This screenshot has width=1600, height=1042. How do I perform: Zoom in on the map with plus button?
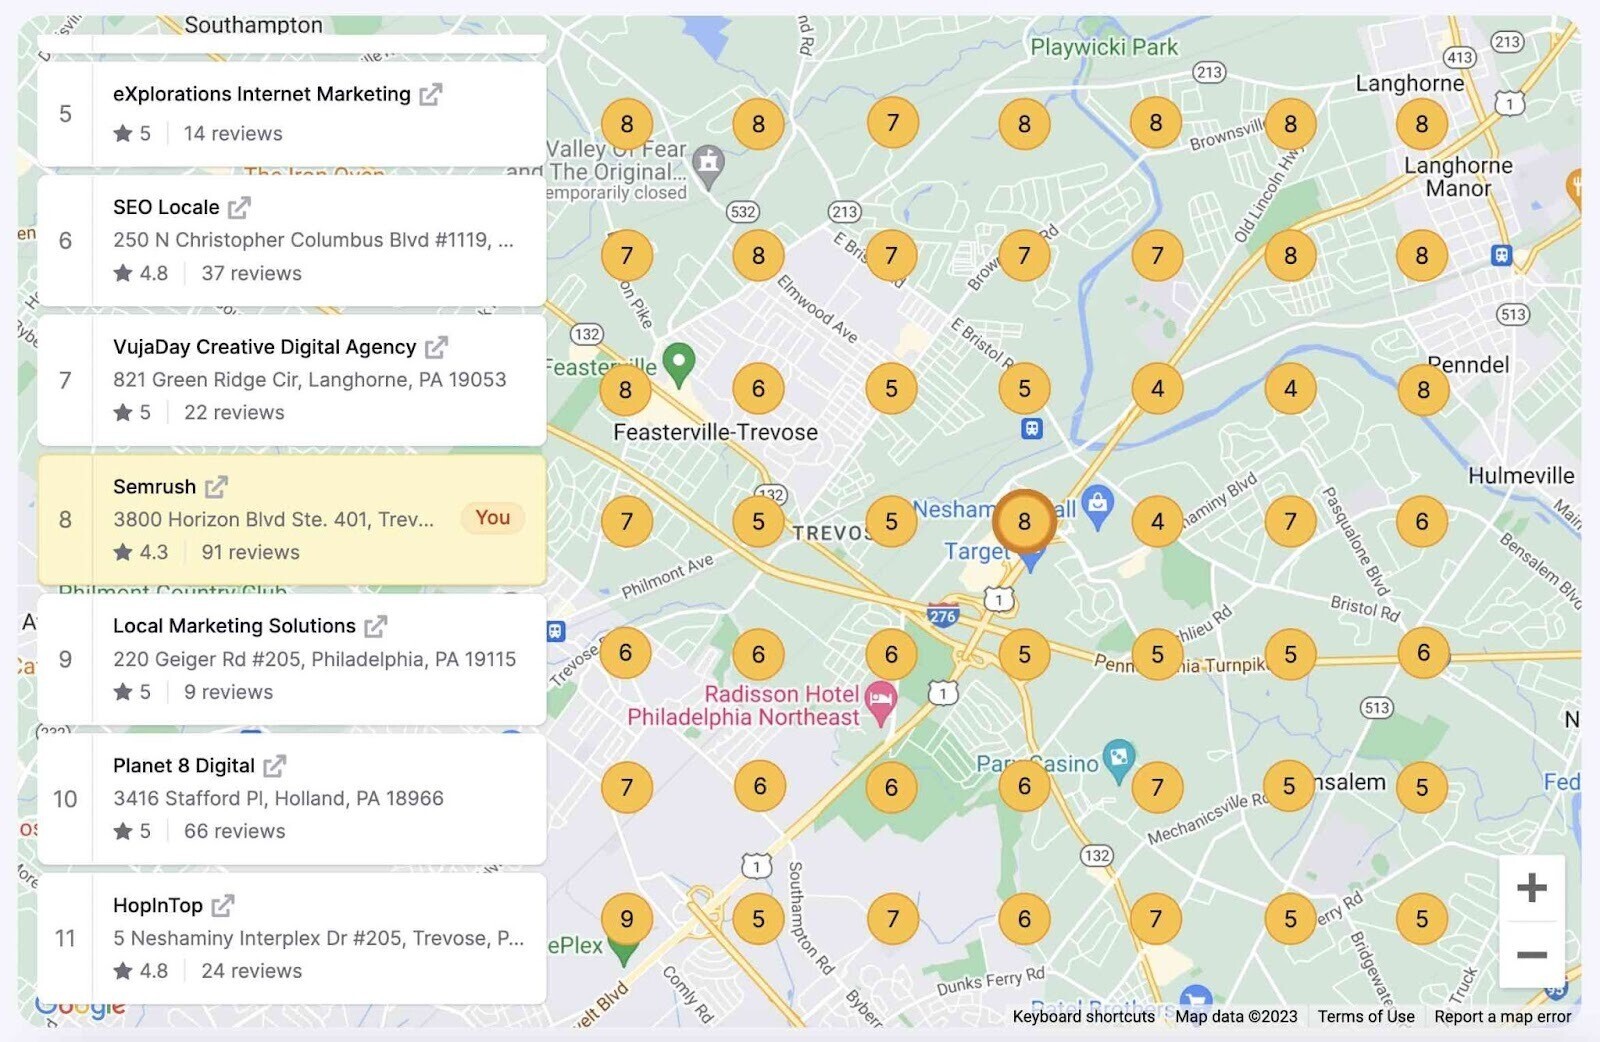[x=1531, y=888]
